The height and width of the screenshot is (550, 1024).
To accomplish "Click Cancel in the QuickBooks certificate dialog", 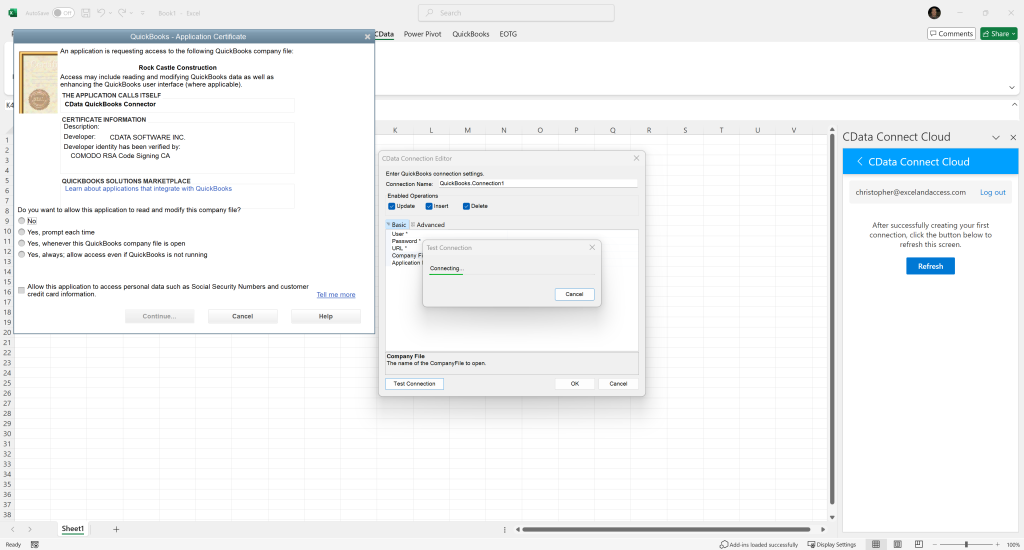I will [242, 316].
